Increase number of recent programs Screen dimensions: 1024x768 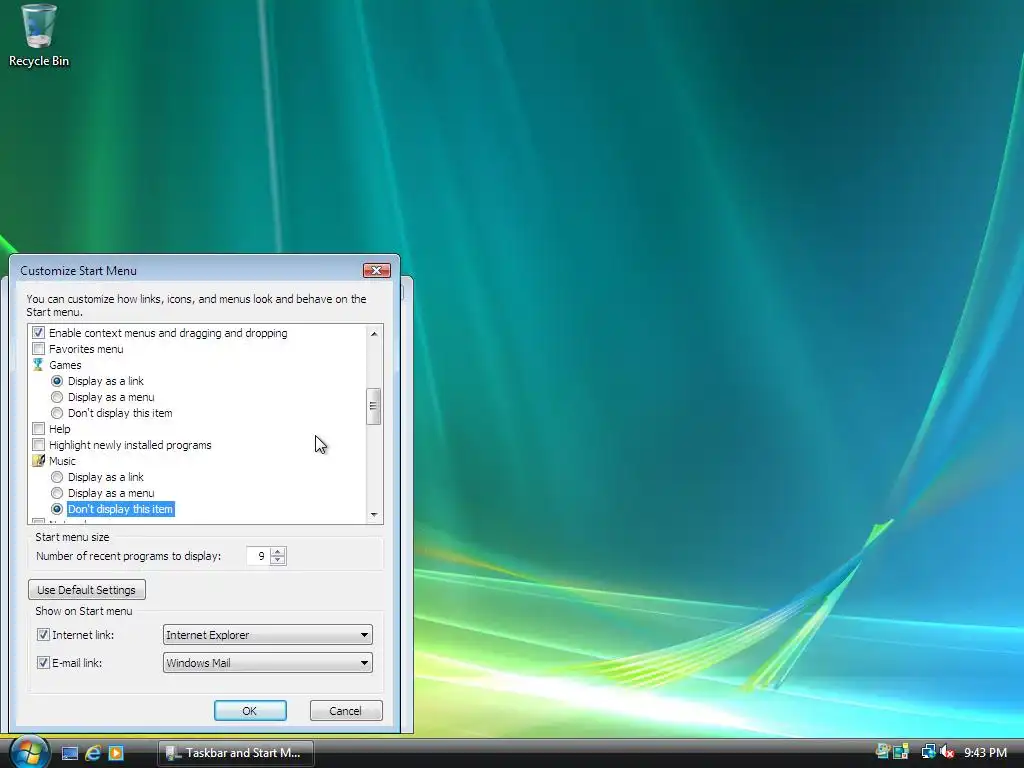point(278,552)
